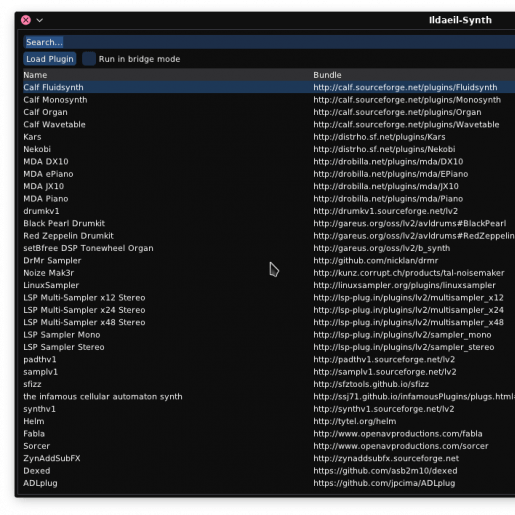Click the Dexed github bundle URL
The image size is (515, 515).
[x=385, y=471]
